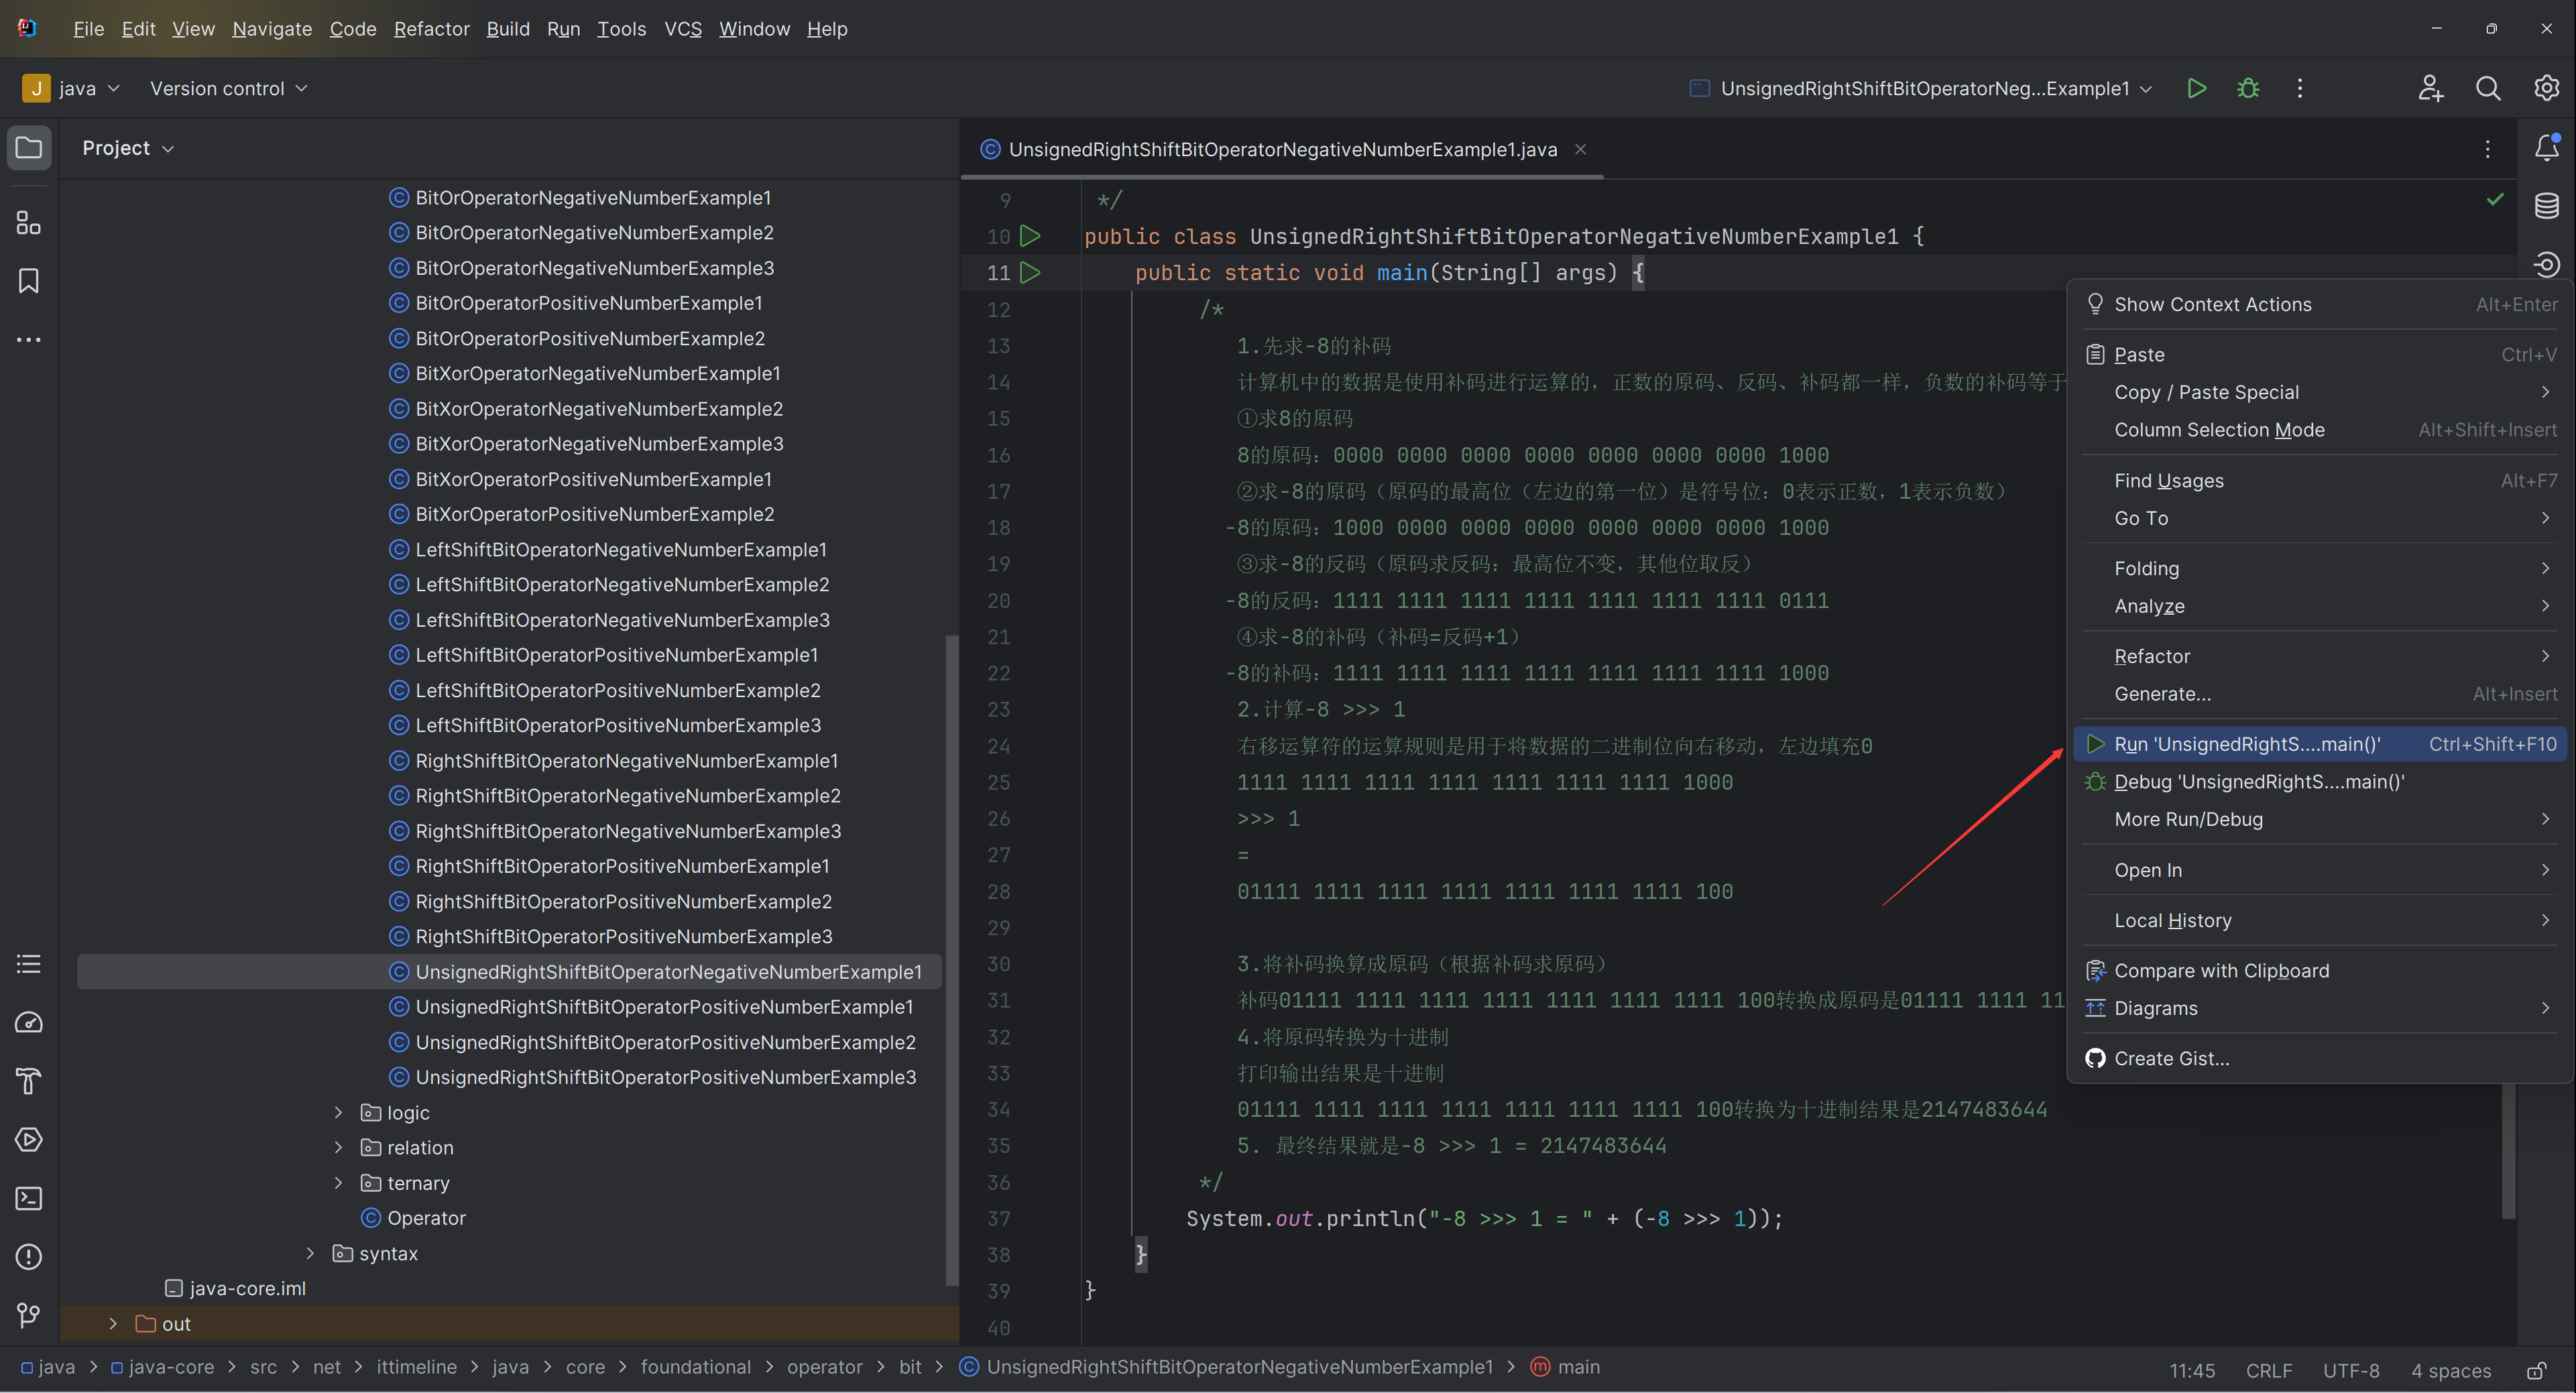Image resolution: width=2576 pixels, height=1393 pixels.
Task: Expand the ternary folder
Action: [x=338, y=1183]
